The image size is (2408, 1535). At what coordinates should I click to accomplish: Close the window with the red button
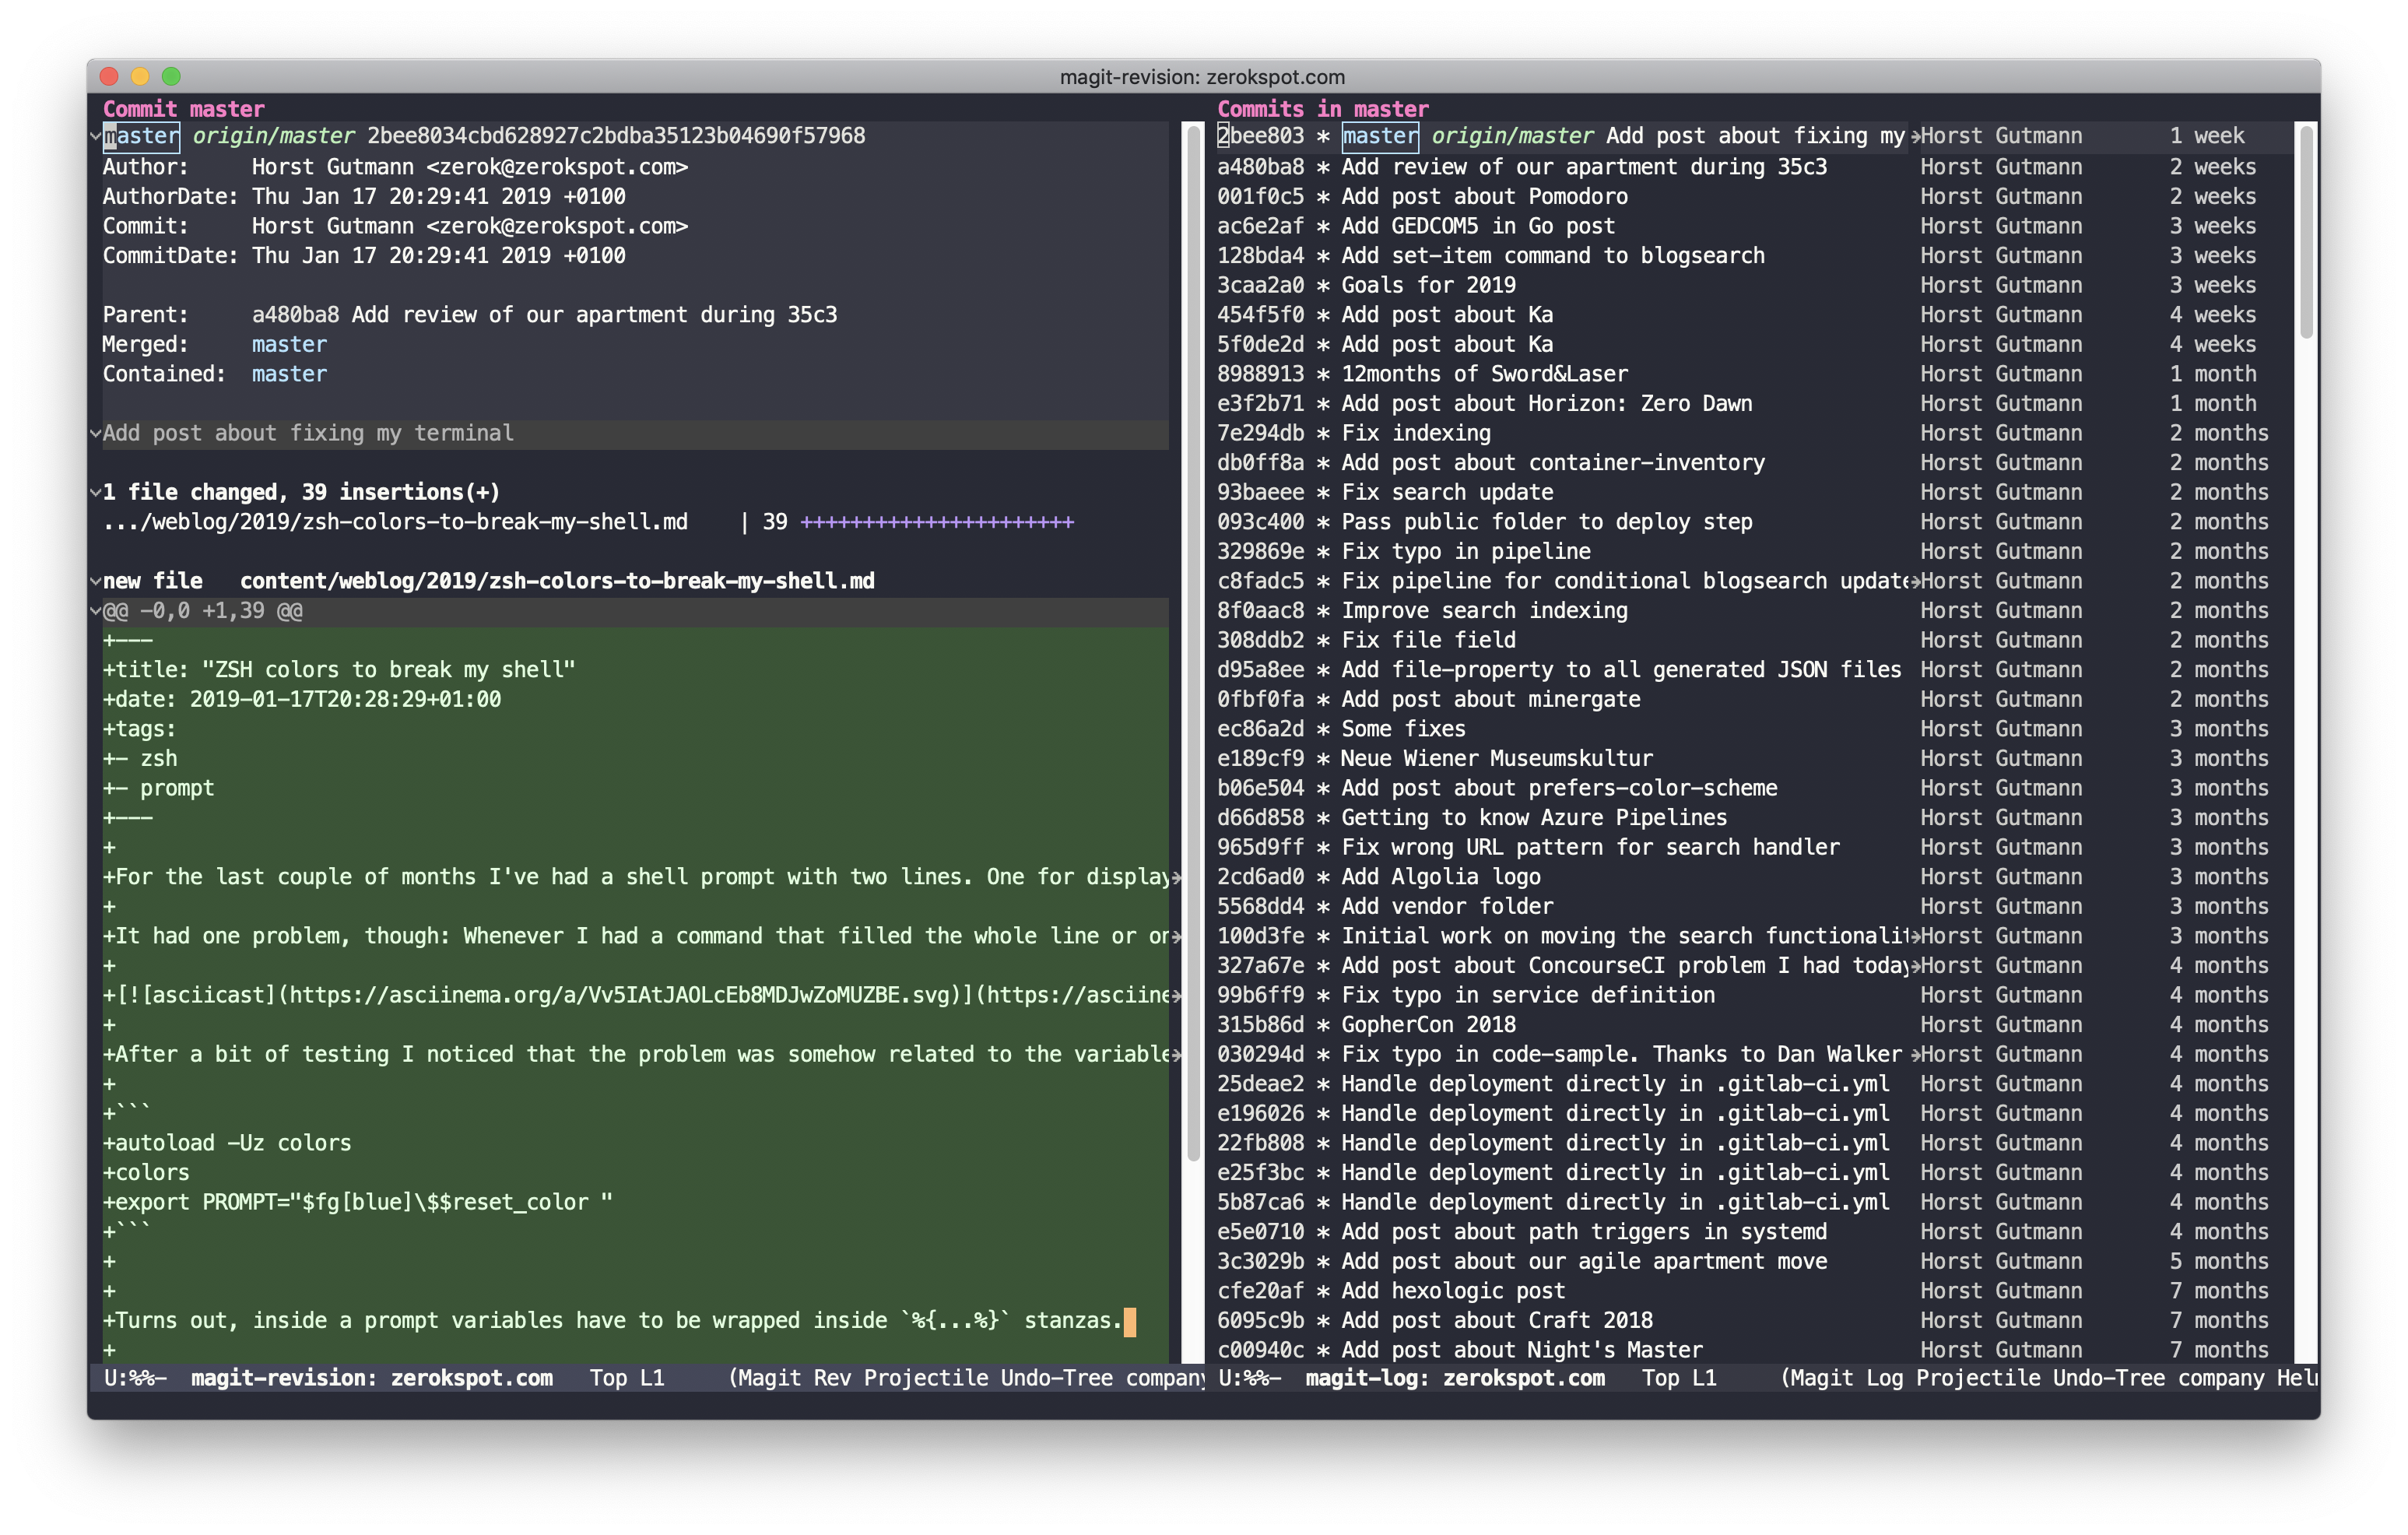110,77
